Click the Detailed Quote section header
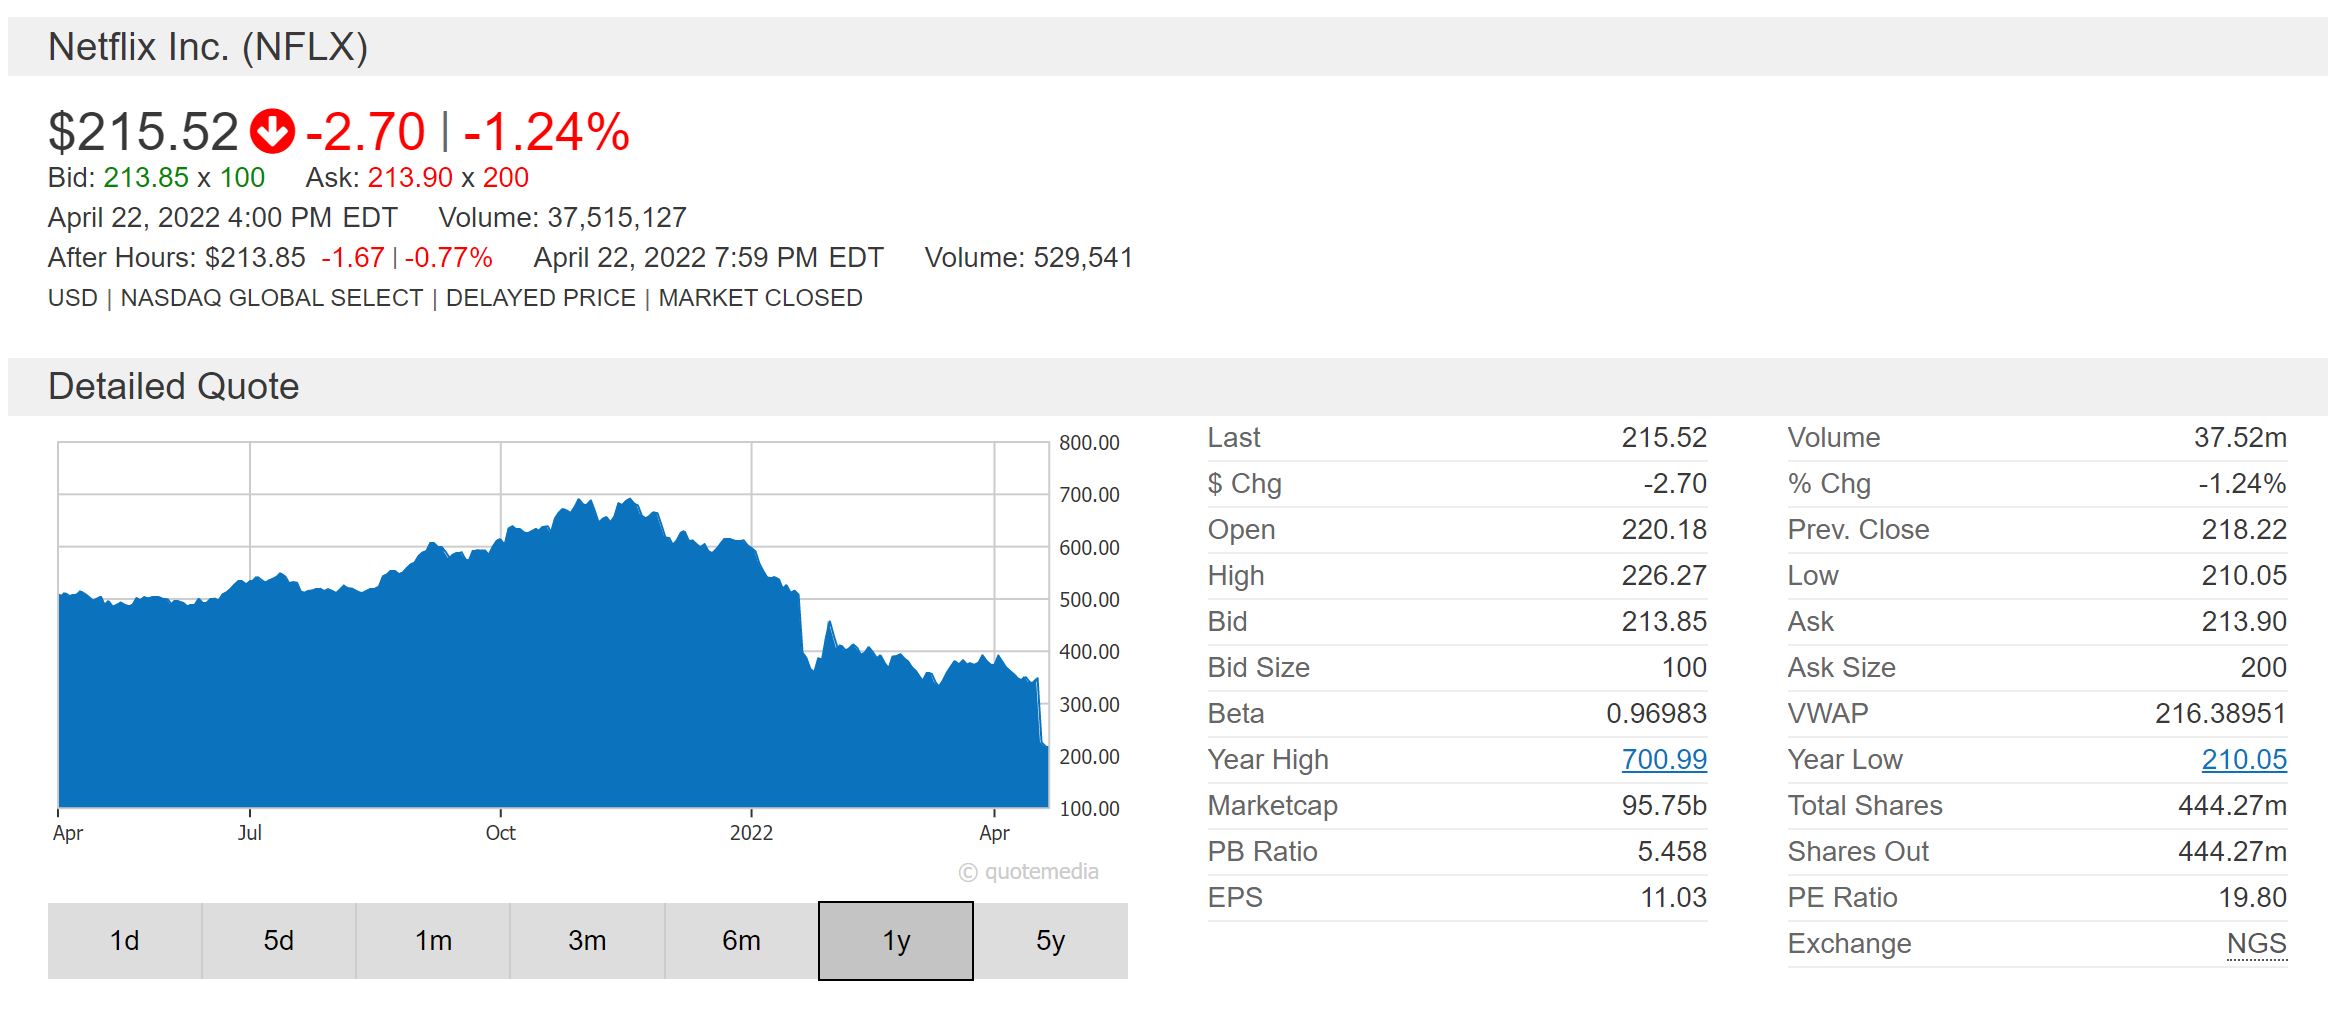Viewport: 2347px width, 1027px height. (174, 387)
